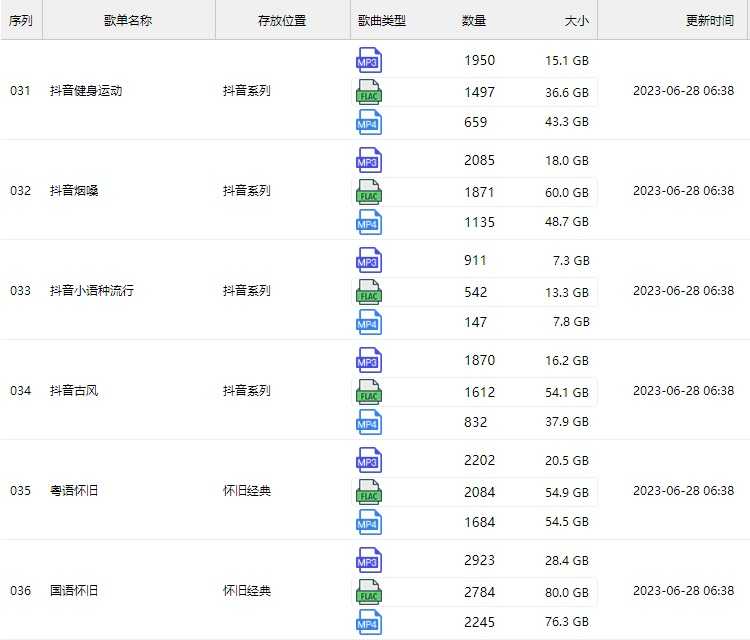750x640 pixels.
Task: Select playlist name 粤语怀旧
Action: 74,490
